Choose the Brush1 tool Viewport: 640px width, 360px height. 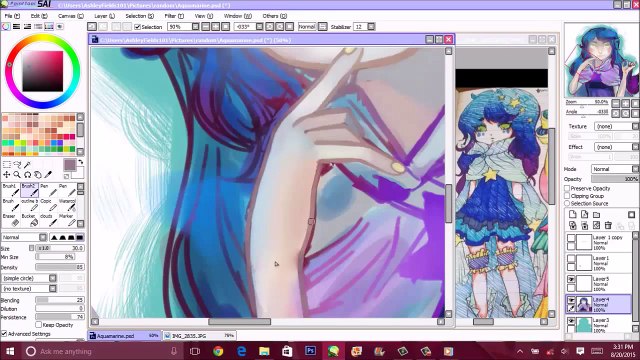(10, 190)
